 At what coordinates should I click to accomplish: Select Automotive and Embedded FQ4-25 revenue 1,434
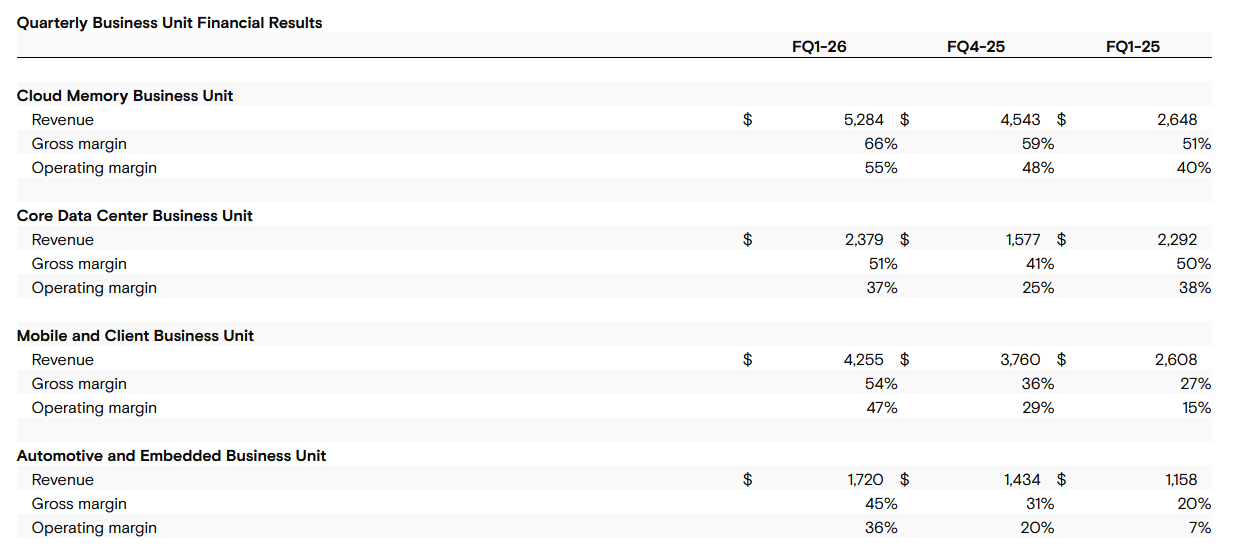point(1022,480)
